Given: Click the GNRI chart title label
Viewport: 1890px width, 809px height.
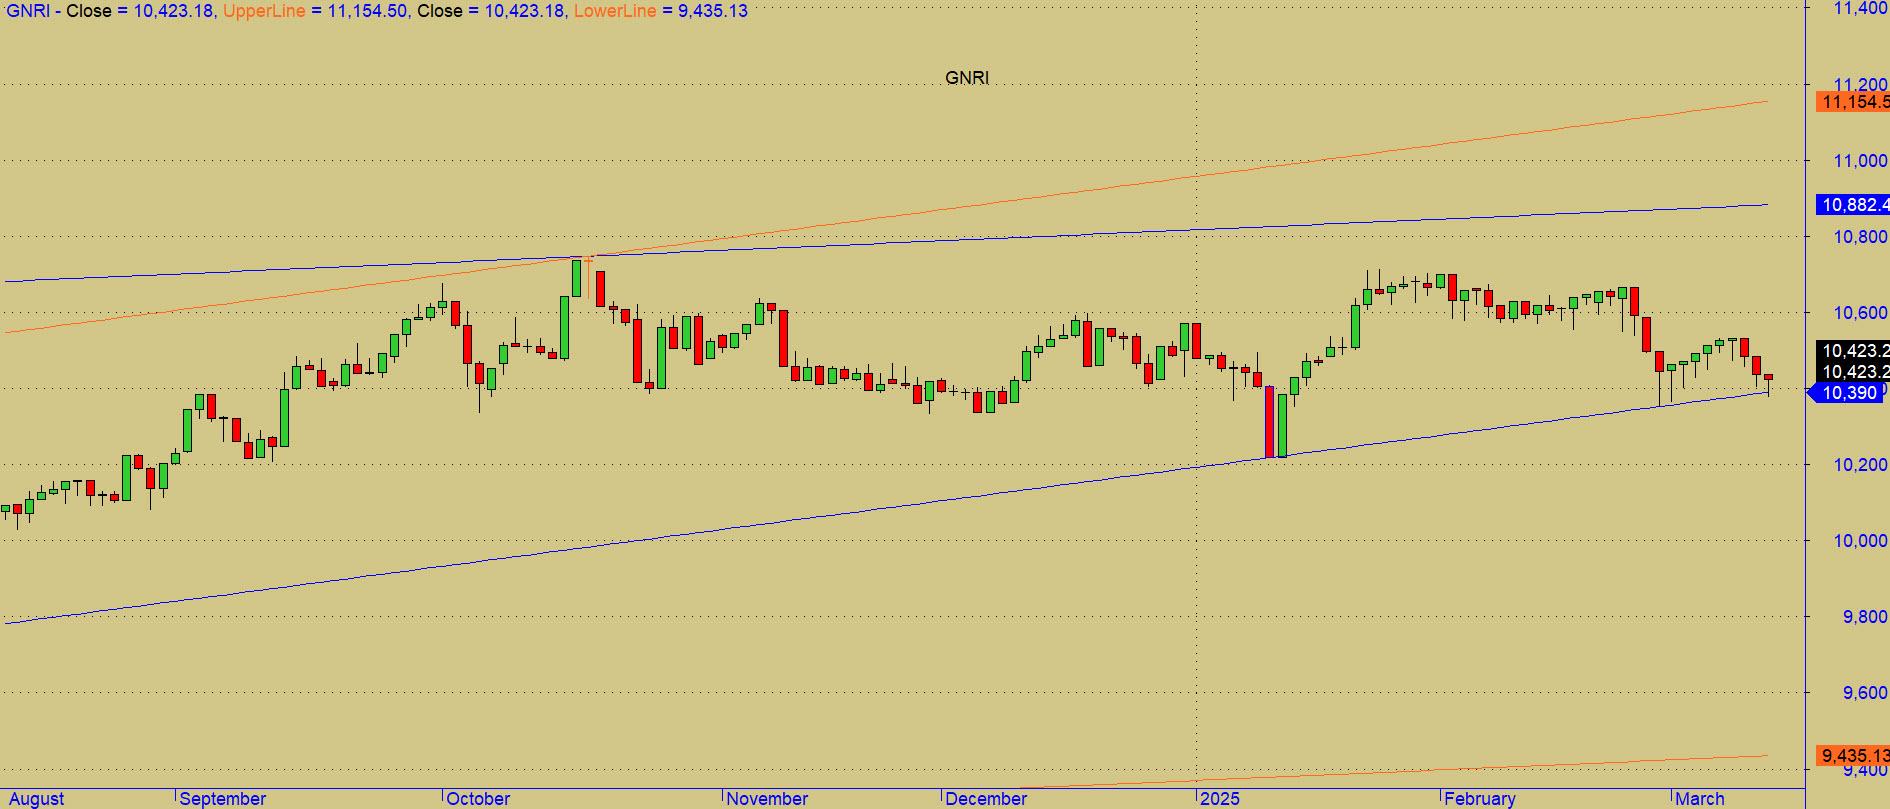Looking at the screenshot, I should point(966,78).
